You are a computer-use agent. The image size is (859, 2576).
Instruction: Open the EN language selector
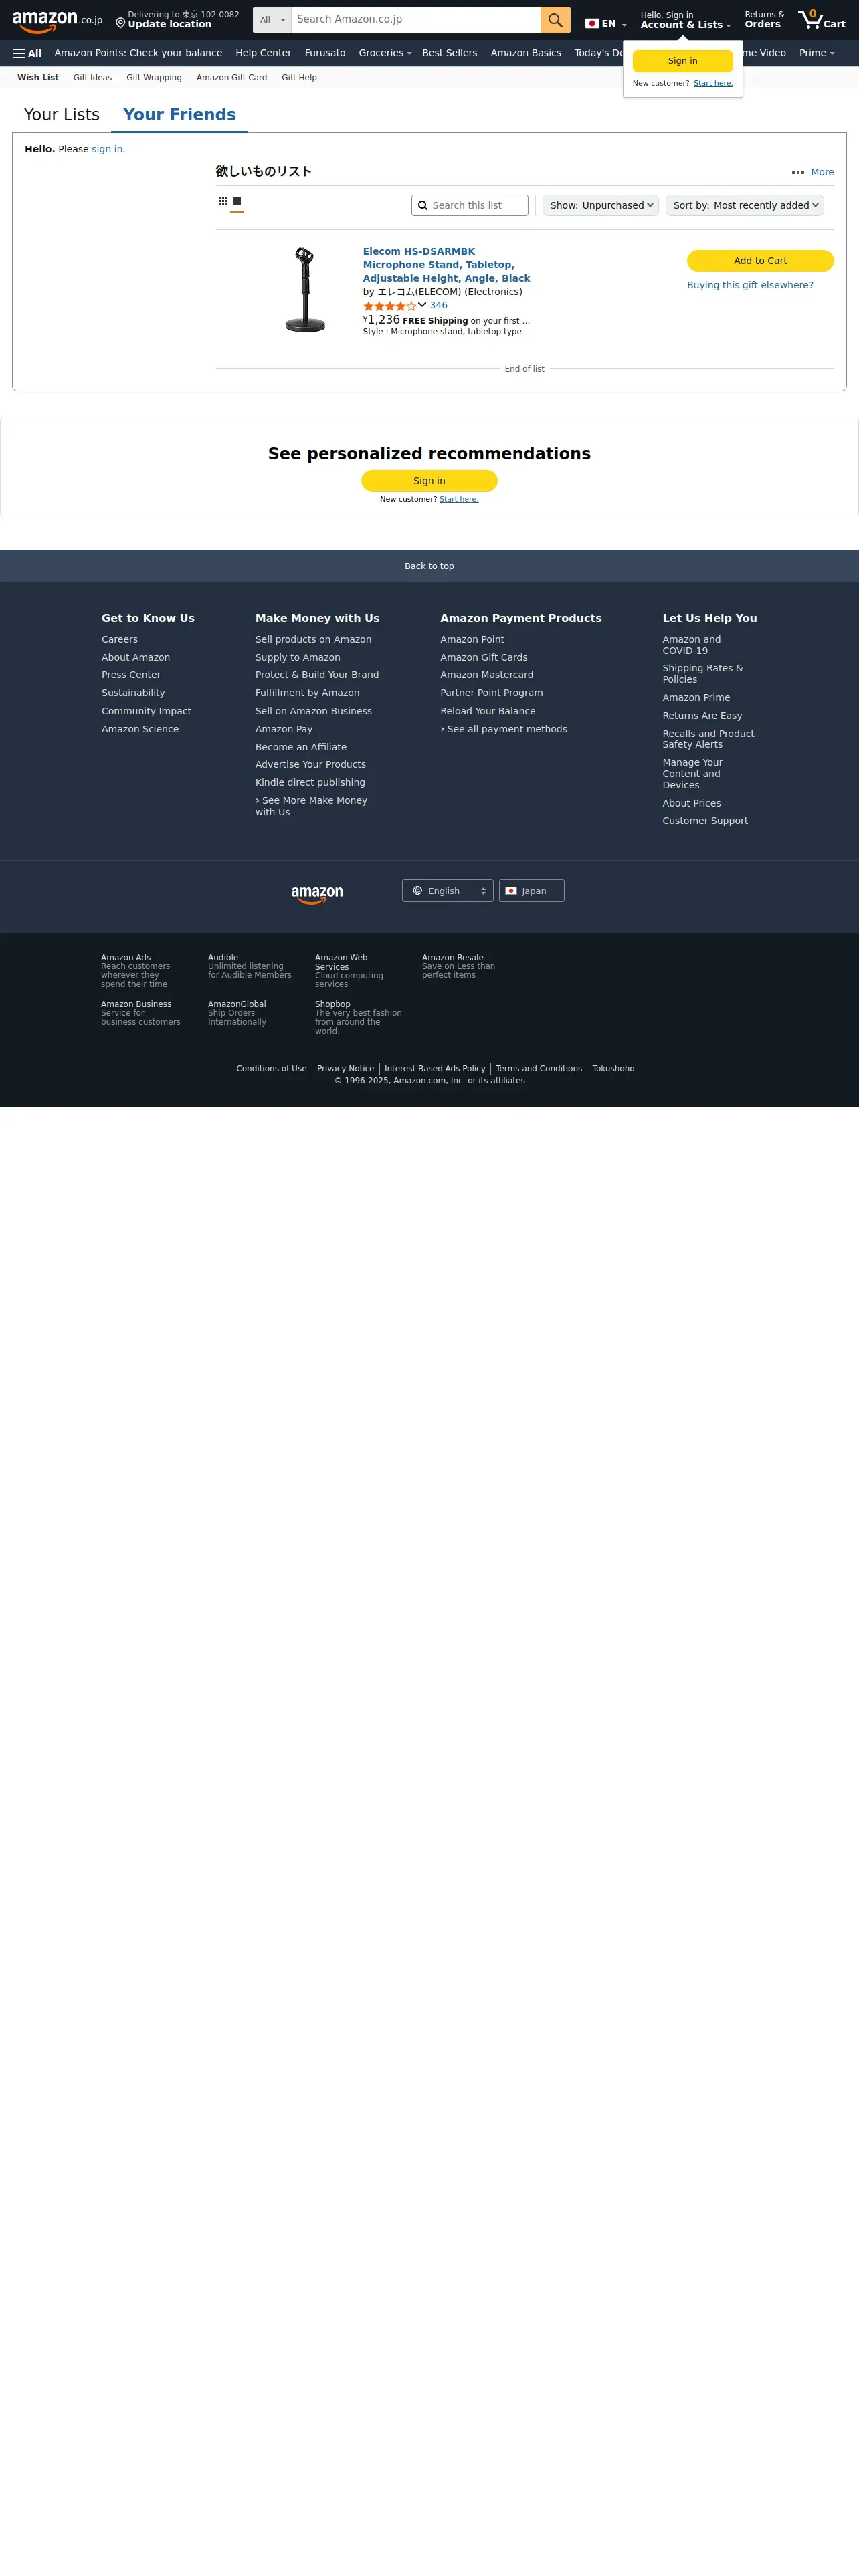pyautogui.click(x=606, y=23)
